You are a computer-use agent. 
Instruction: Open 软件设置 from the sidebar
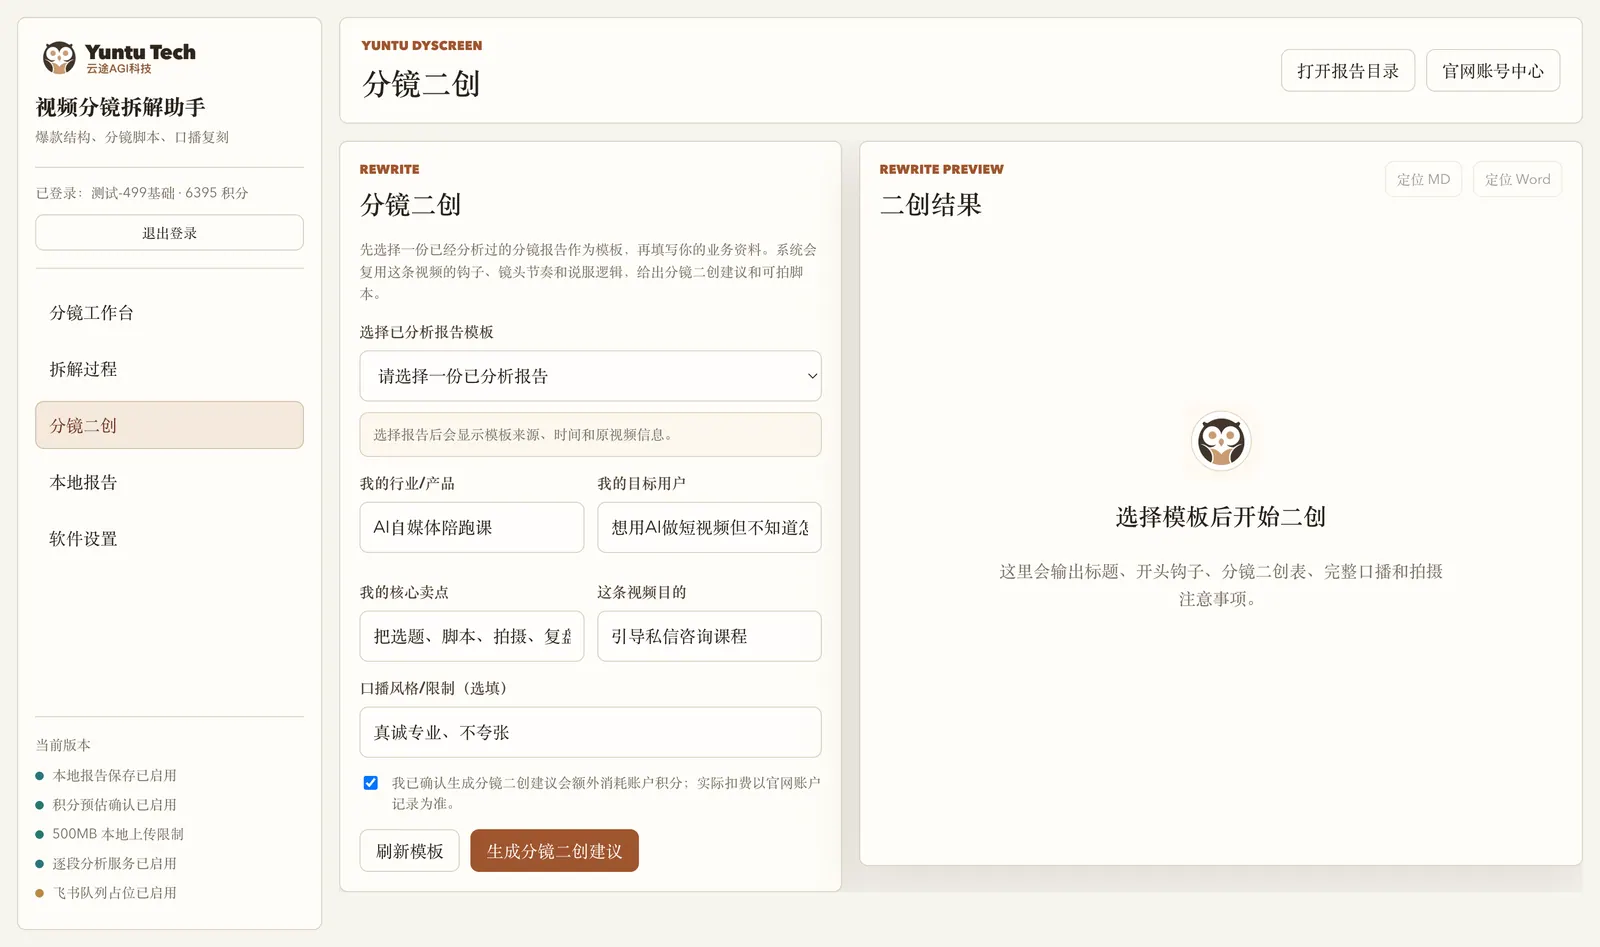click(169, 539)
